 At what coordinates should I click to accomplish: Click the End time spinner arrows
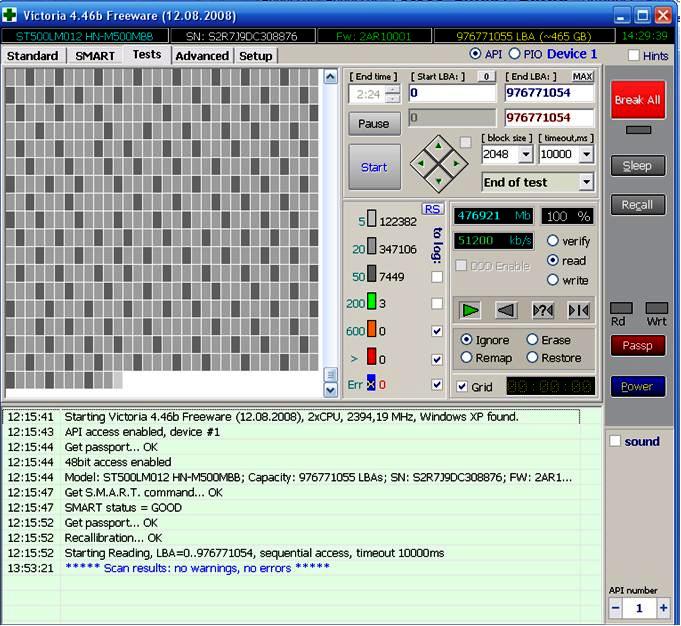393,94
